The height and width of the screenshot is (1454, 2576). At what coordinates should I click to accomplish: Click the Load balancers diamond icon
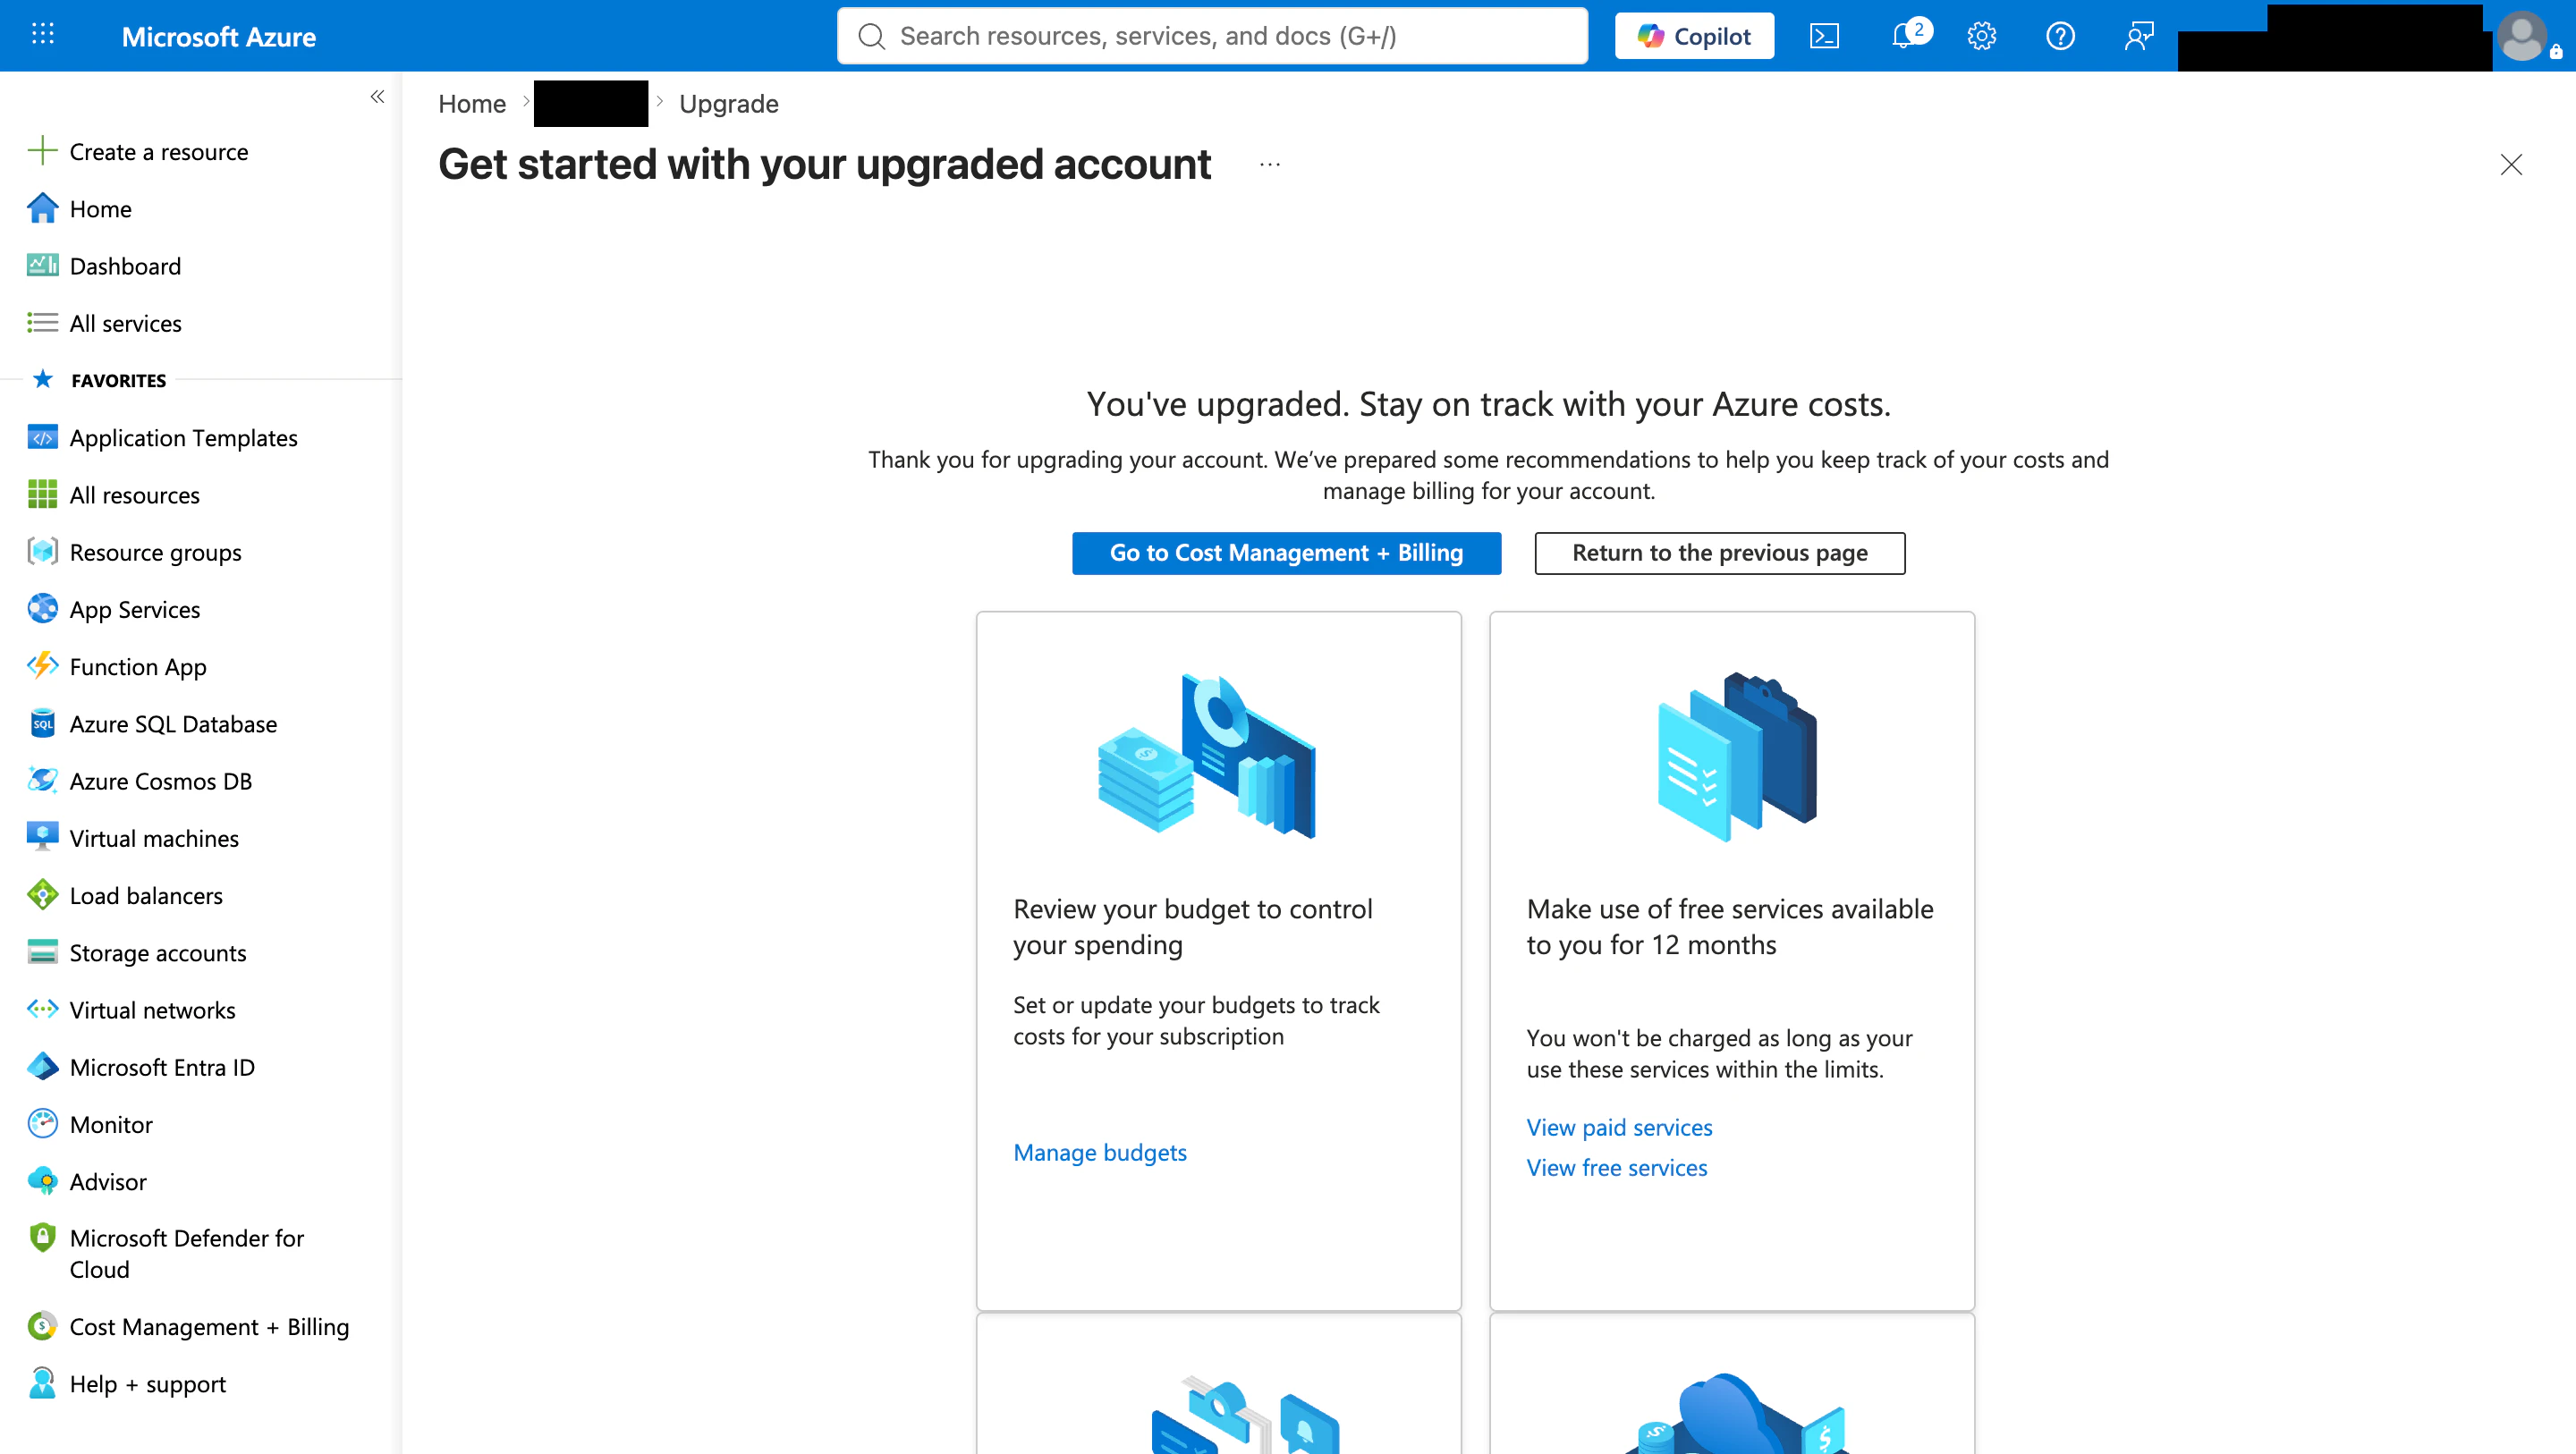coord(42,894)
